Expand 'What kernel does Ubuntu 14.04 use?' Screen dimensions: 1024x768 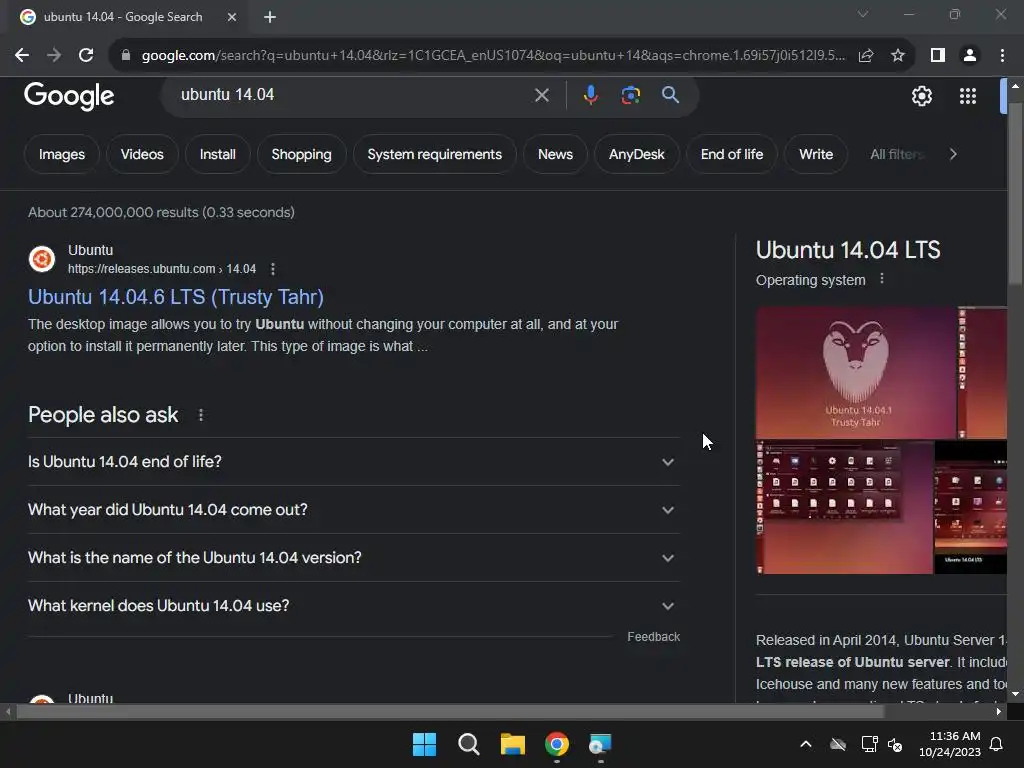[x=354, y=605]
